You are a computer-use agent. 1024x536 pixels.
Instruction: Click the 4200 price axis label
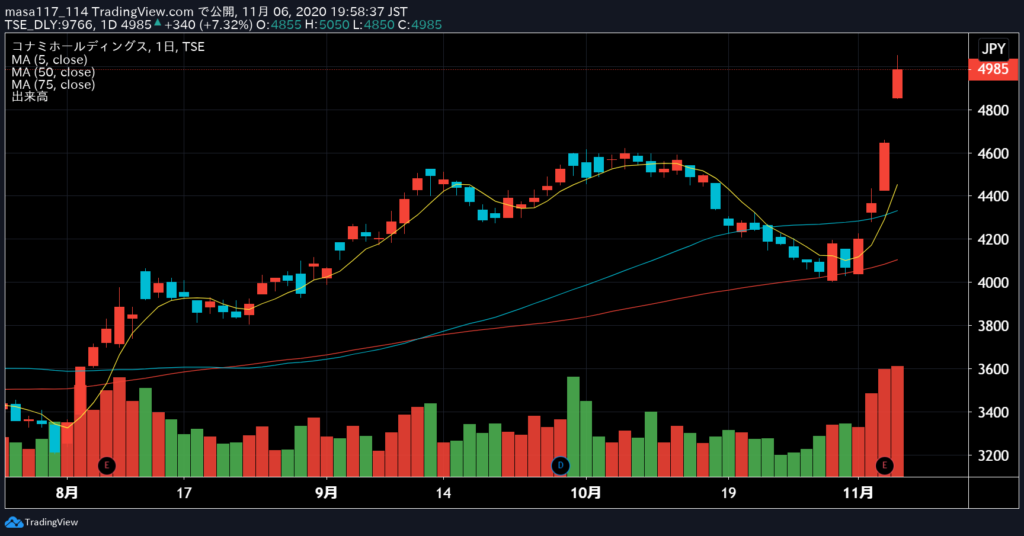click(993, 240)
